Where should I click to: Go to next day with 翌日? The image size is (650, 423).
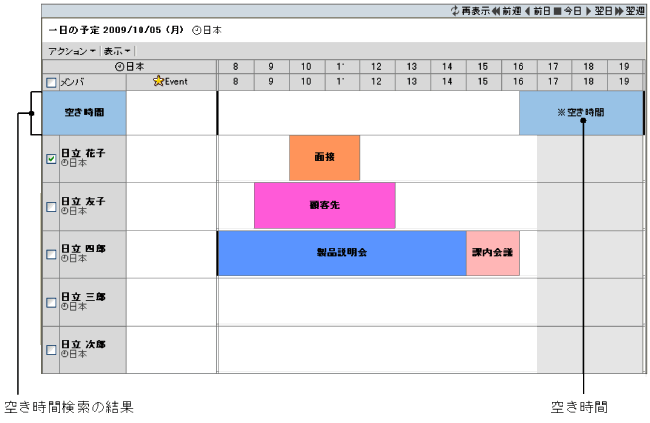click(x=599, y=11)
